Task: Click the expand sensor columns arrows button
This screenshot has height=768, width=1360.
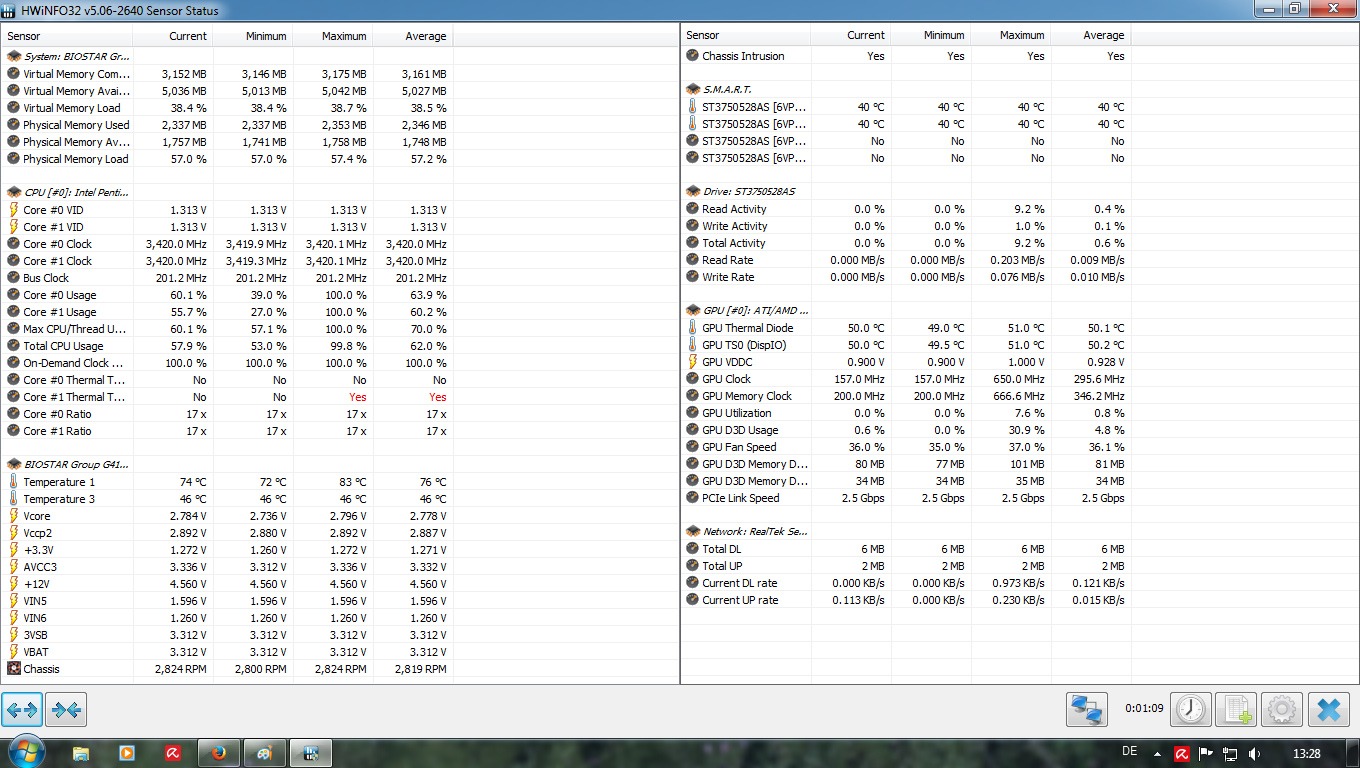Action: 22,710
